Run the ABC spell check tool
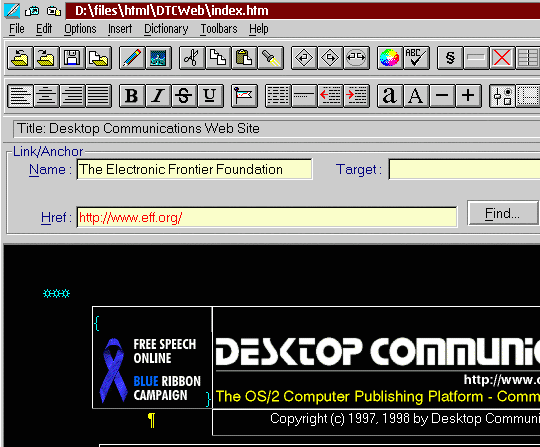The image size is (540, 447). pos(416,58)
